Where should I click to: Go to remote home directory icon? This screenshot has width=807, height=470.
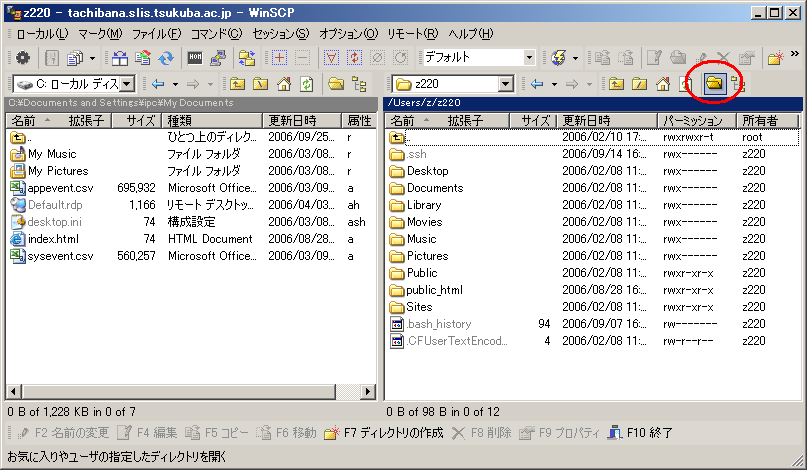click(663, 84)
